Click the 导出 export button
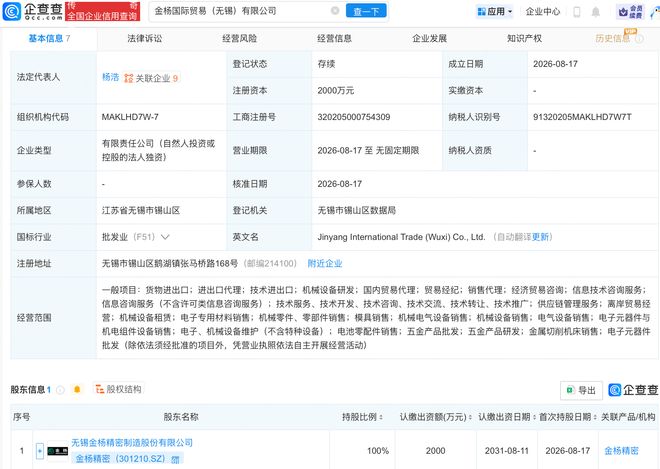 coord(581,390)
